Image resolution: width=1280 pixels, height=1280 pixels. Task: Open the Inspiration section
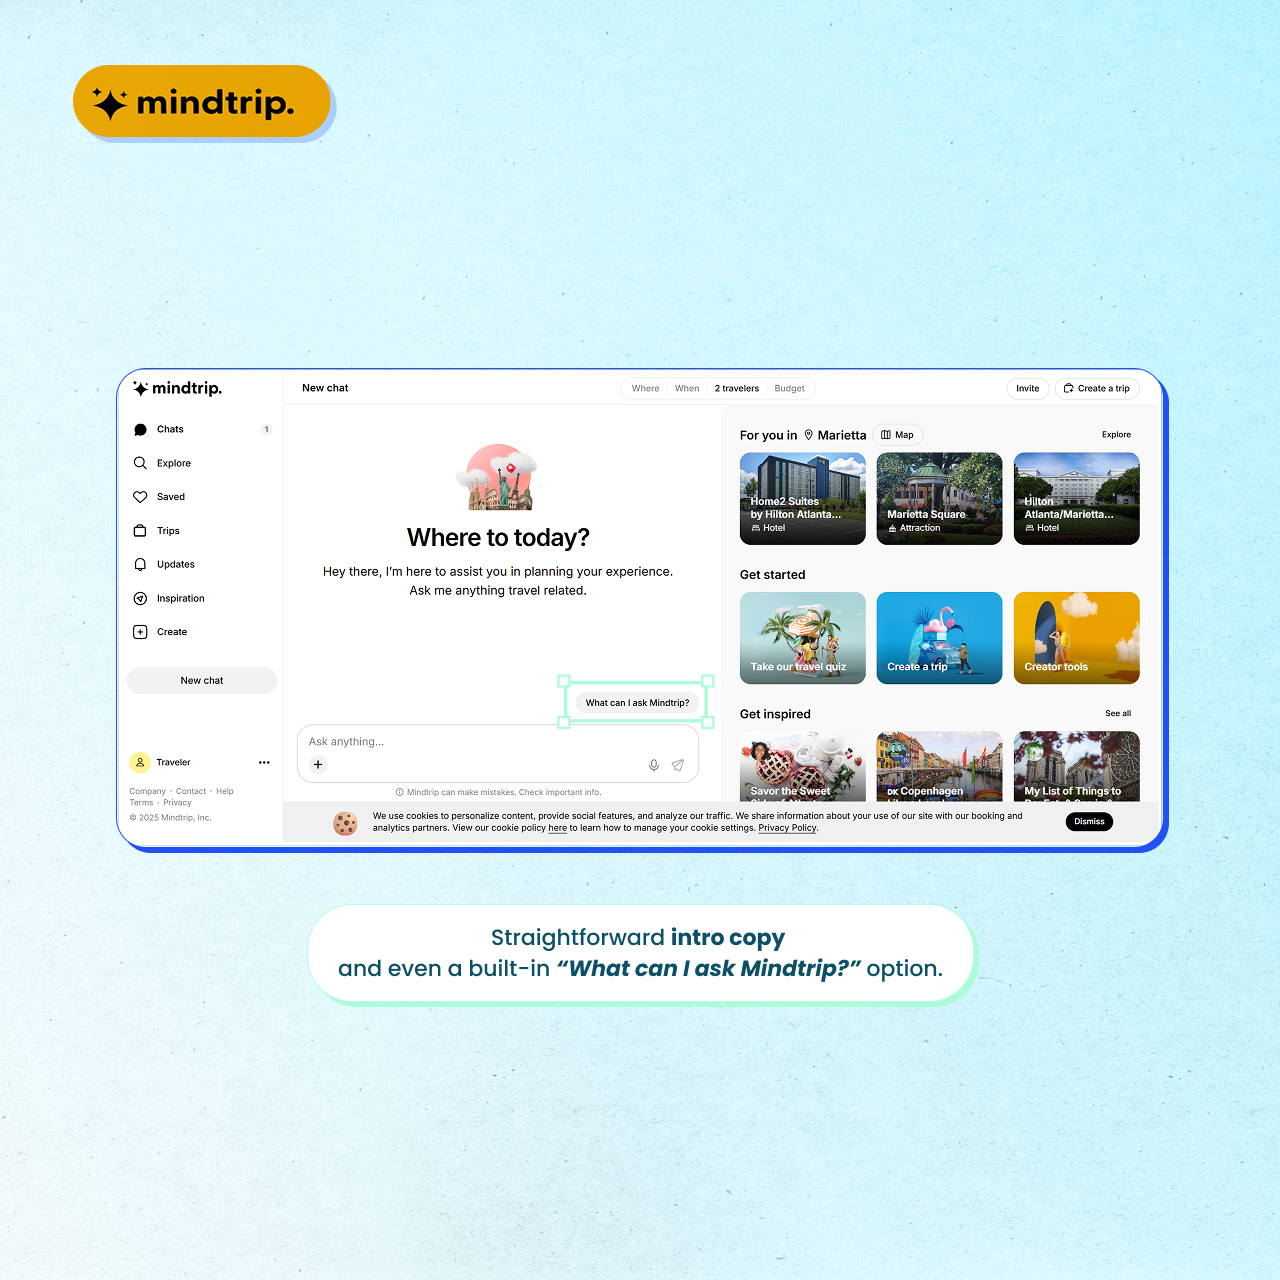[x=201, y=598]
